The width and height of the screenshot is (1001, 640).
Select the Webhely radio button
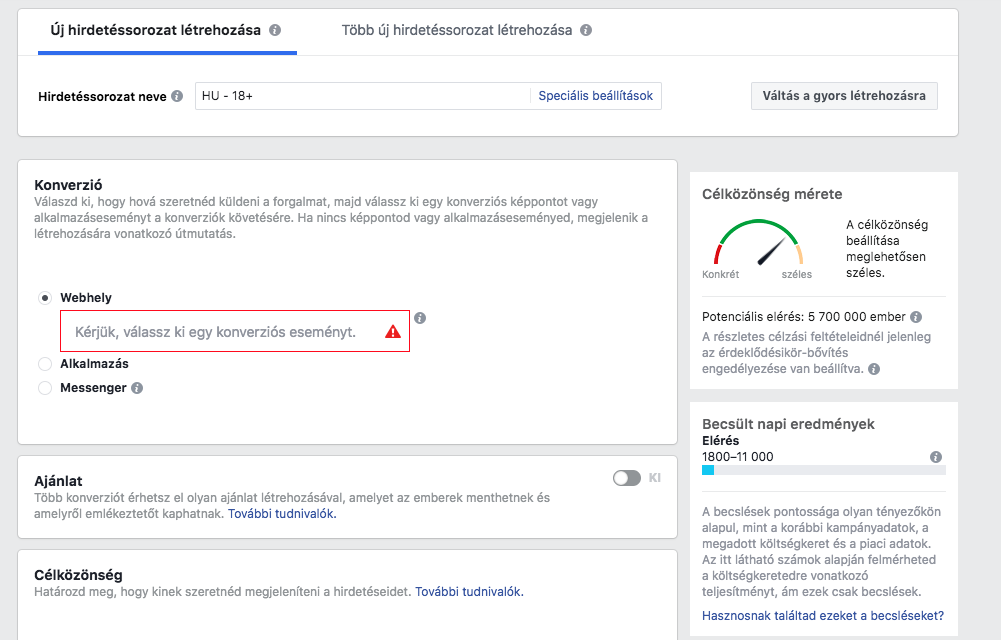click(x=45, y=298)
